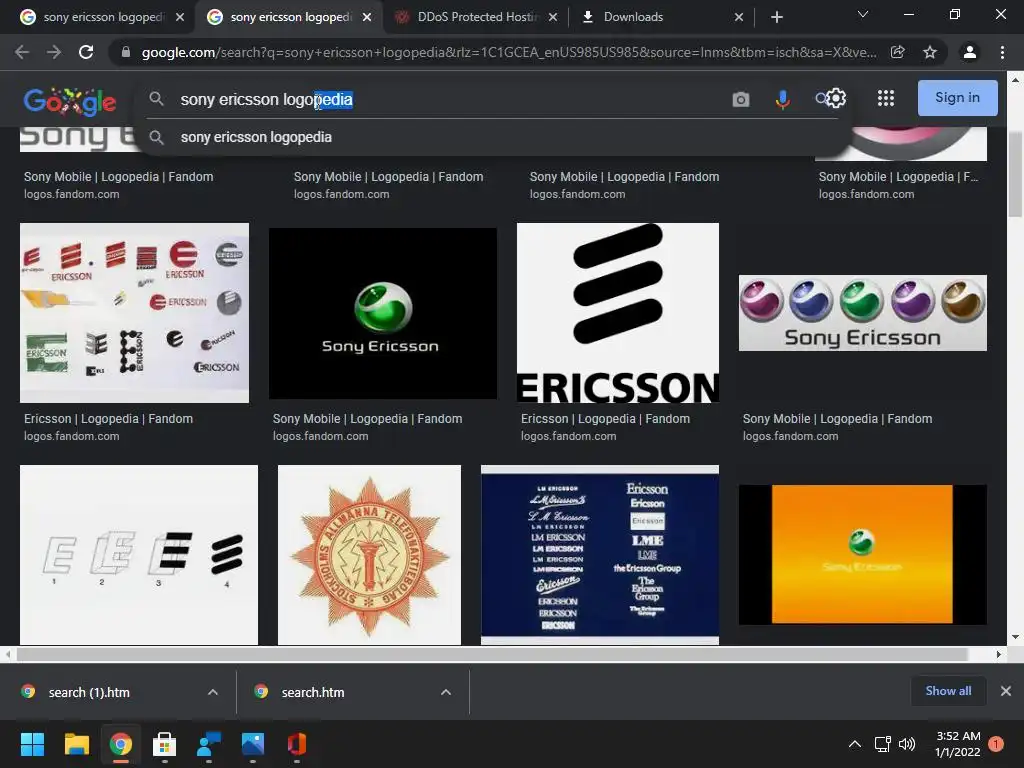Open the volume control in tray
The width and height of the screenshot is (1024, 768).
tap(907, 744)
